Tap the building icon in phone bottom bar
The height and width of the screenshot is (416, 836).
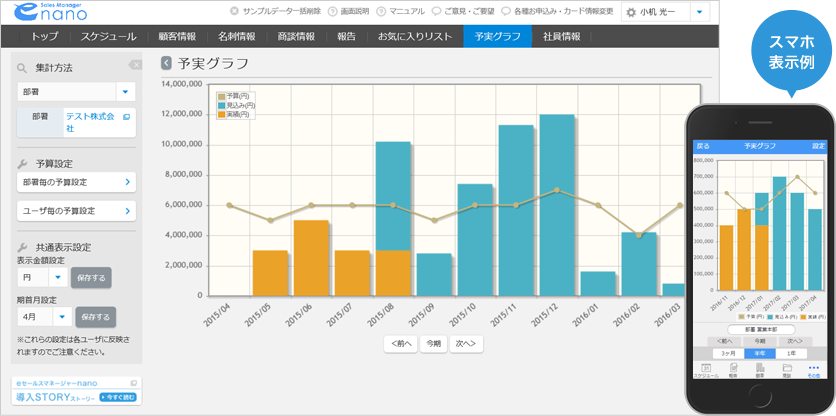pyautogui.click(x=760, y=367)
